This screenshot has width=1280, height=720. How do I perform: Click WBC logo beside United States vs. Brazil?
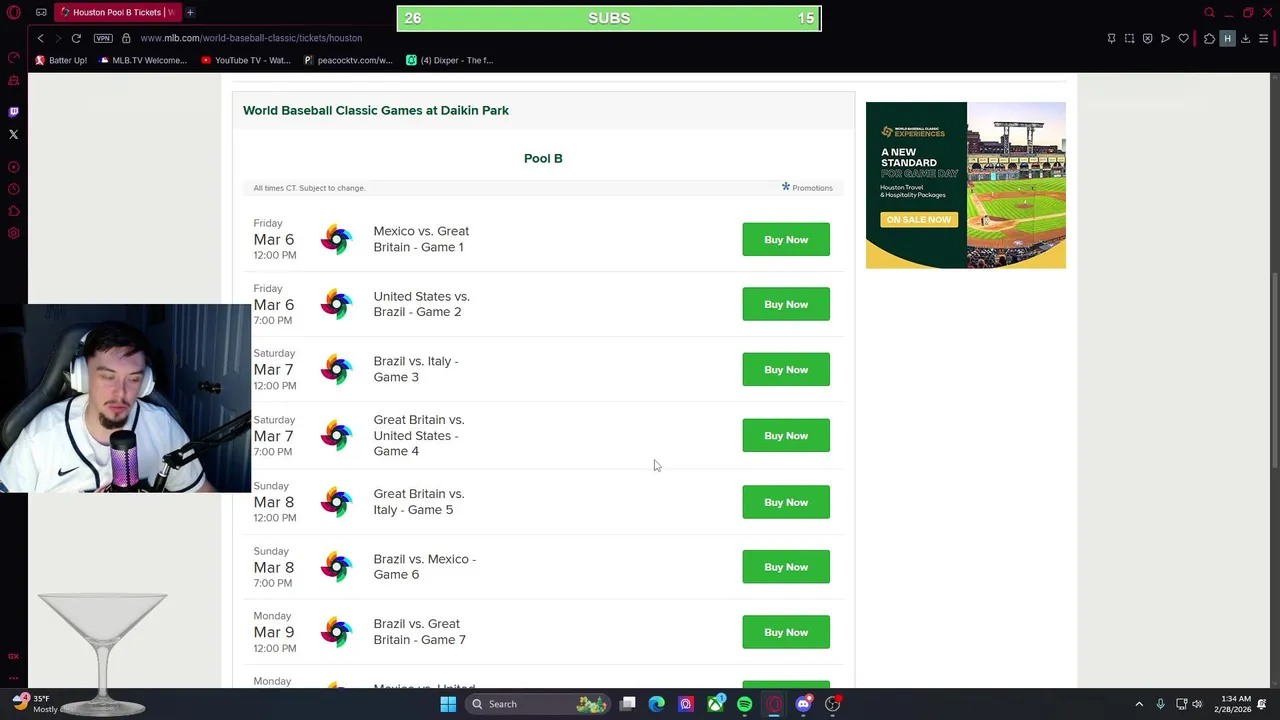tap(336, 304)
